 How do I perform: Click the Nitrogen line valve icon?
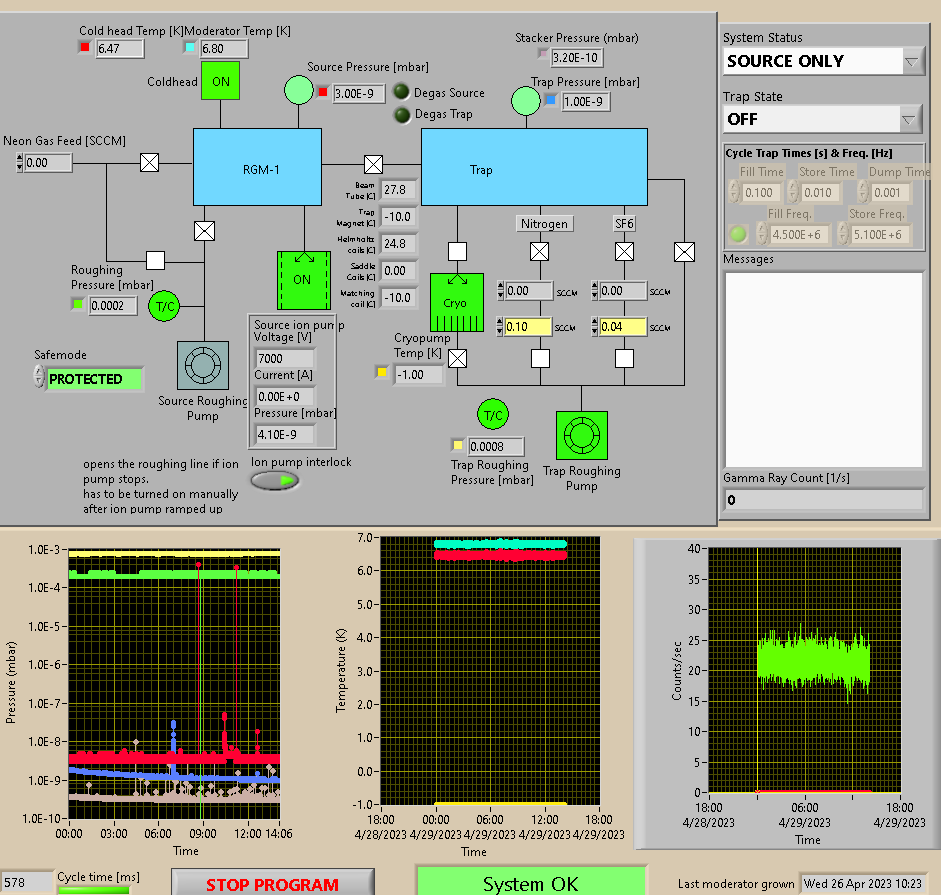pyautogui.click(x=540, y=251)
